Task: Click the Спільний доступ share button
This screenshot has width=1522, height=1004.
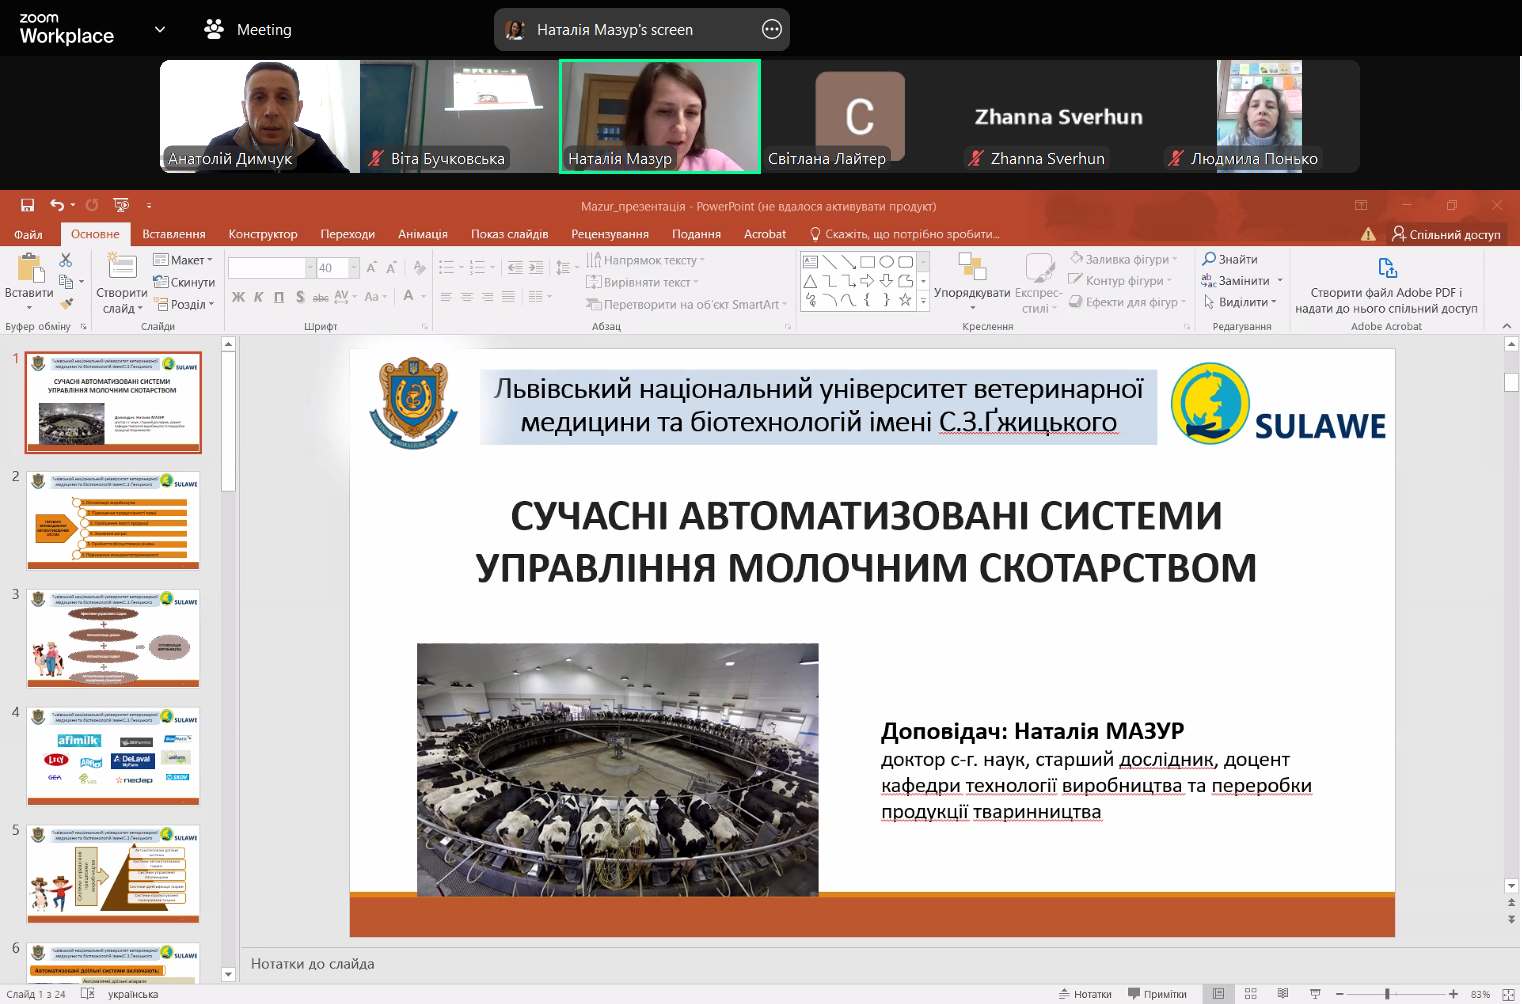Action: pyautogui.click(x=1446, y=234)
